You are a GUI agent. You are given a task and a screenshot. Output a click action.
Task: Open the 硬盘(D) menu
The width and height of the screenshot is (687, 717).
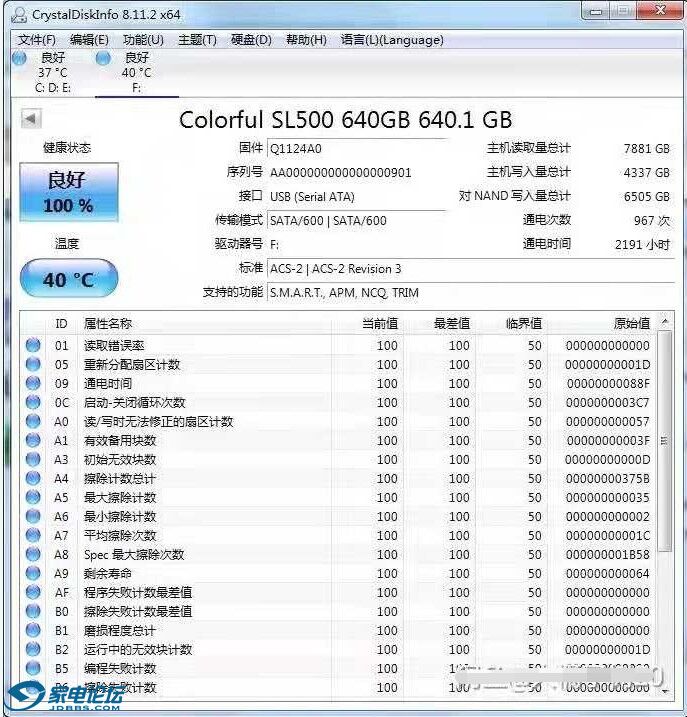tap(251, 40)
